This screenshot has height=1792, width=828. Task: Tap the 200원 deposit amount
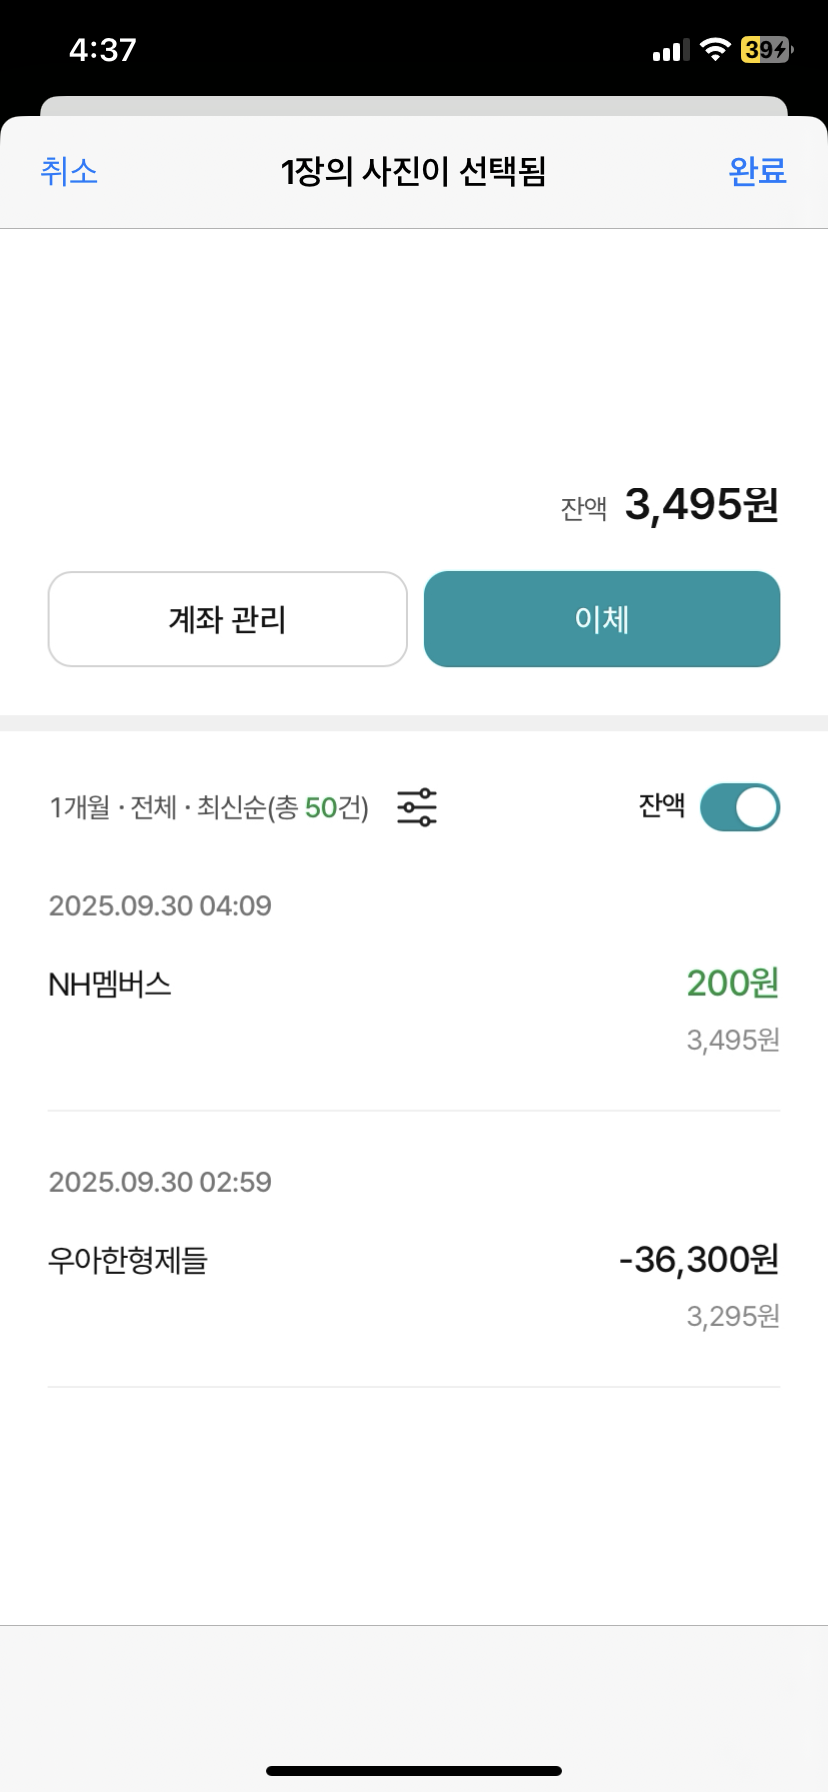732,983
